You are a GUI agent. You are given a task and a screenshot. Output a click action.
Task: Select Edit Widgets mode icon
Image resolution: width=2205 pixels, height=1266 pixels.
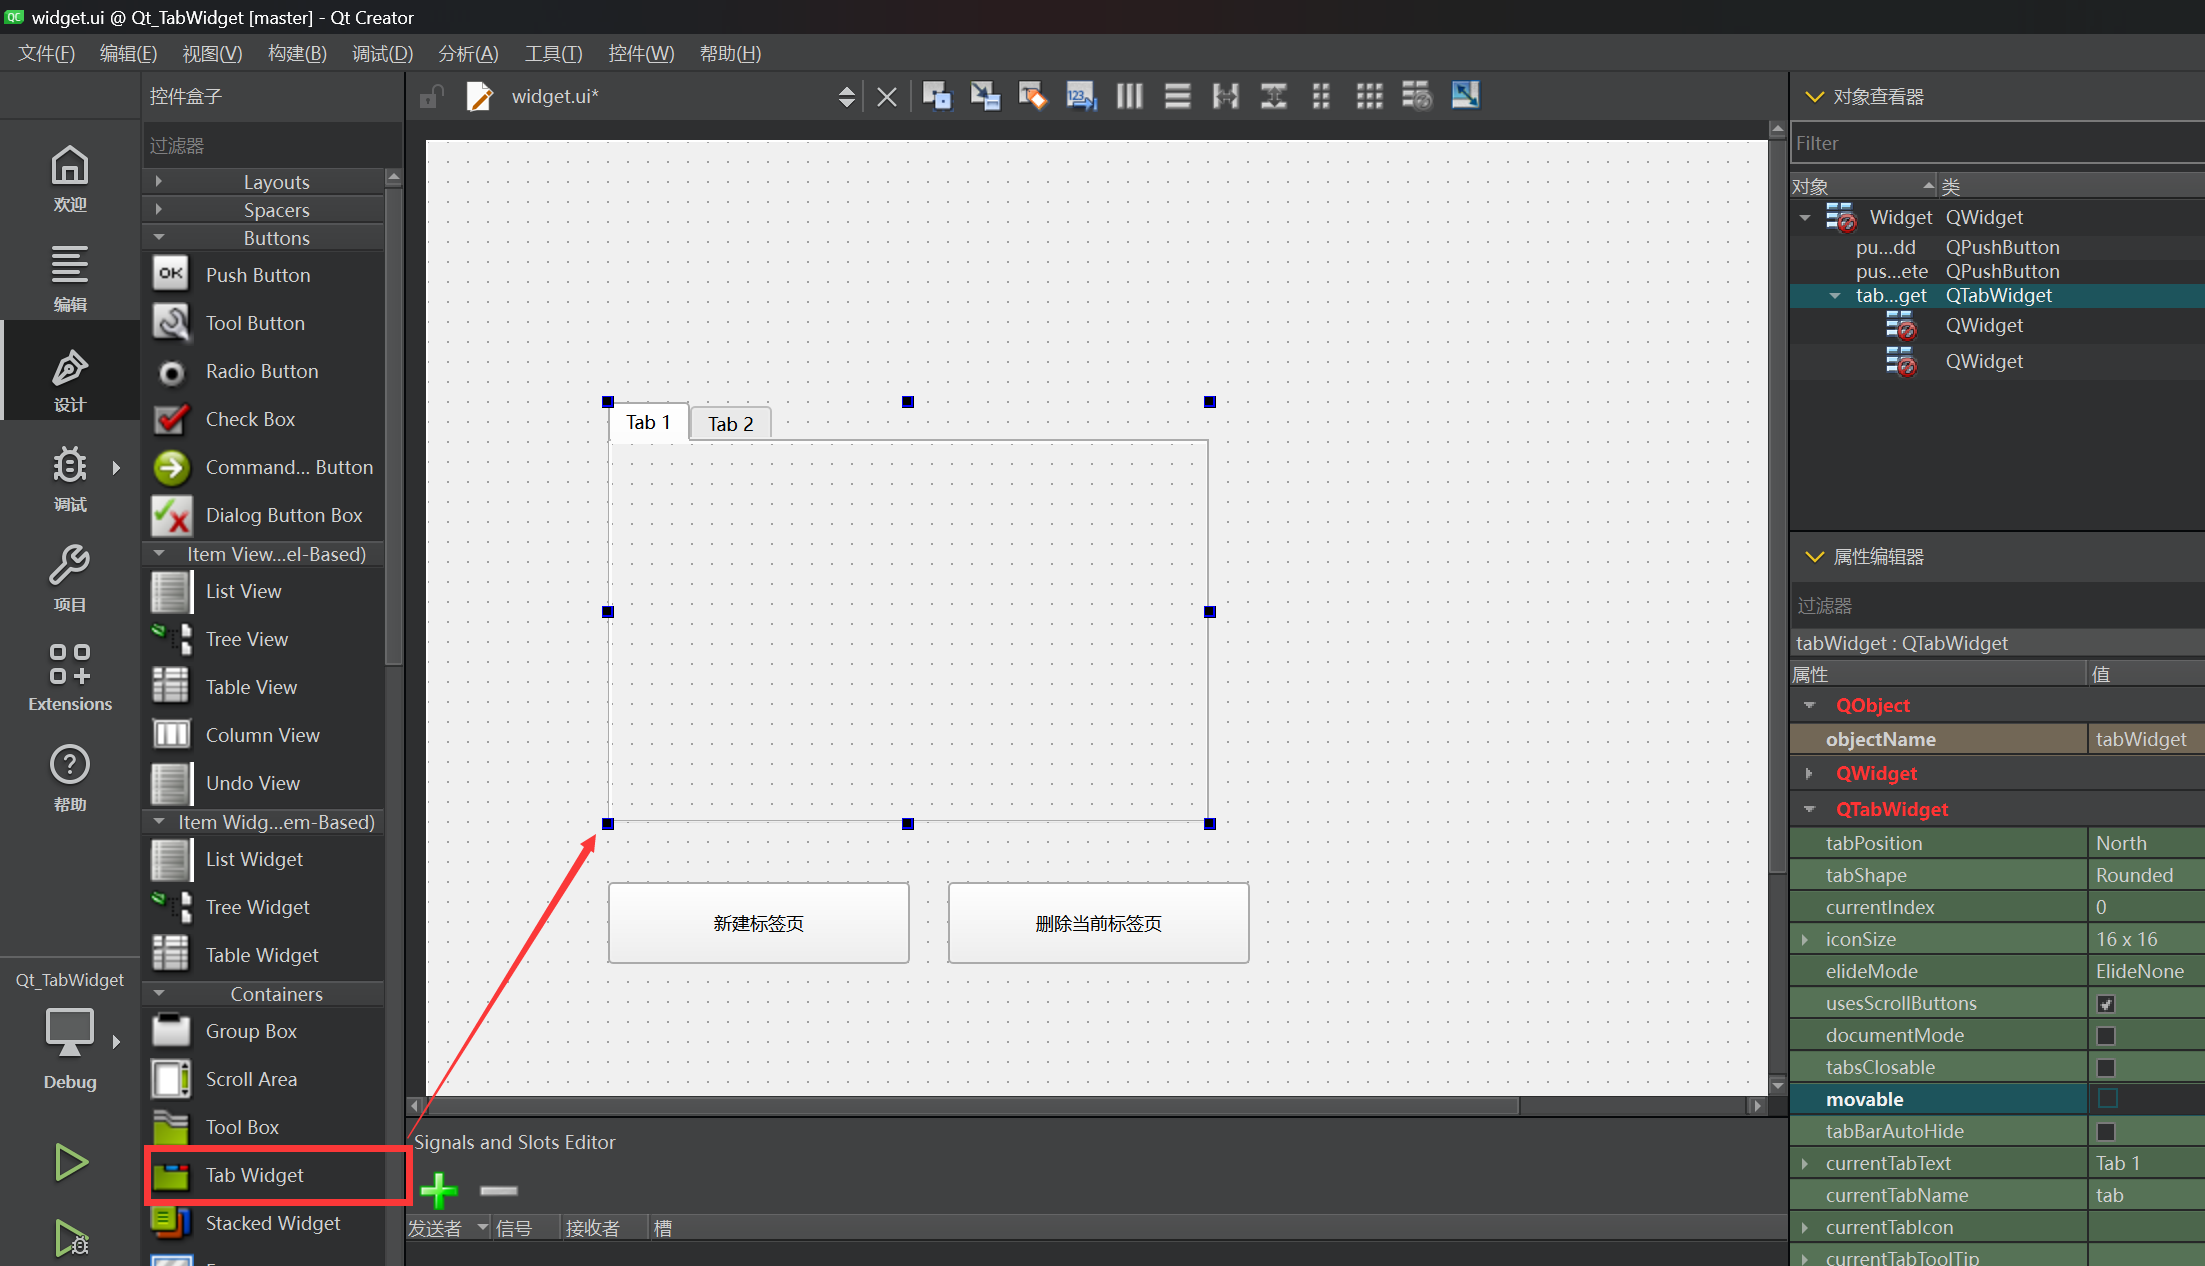click(937, 96)
